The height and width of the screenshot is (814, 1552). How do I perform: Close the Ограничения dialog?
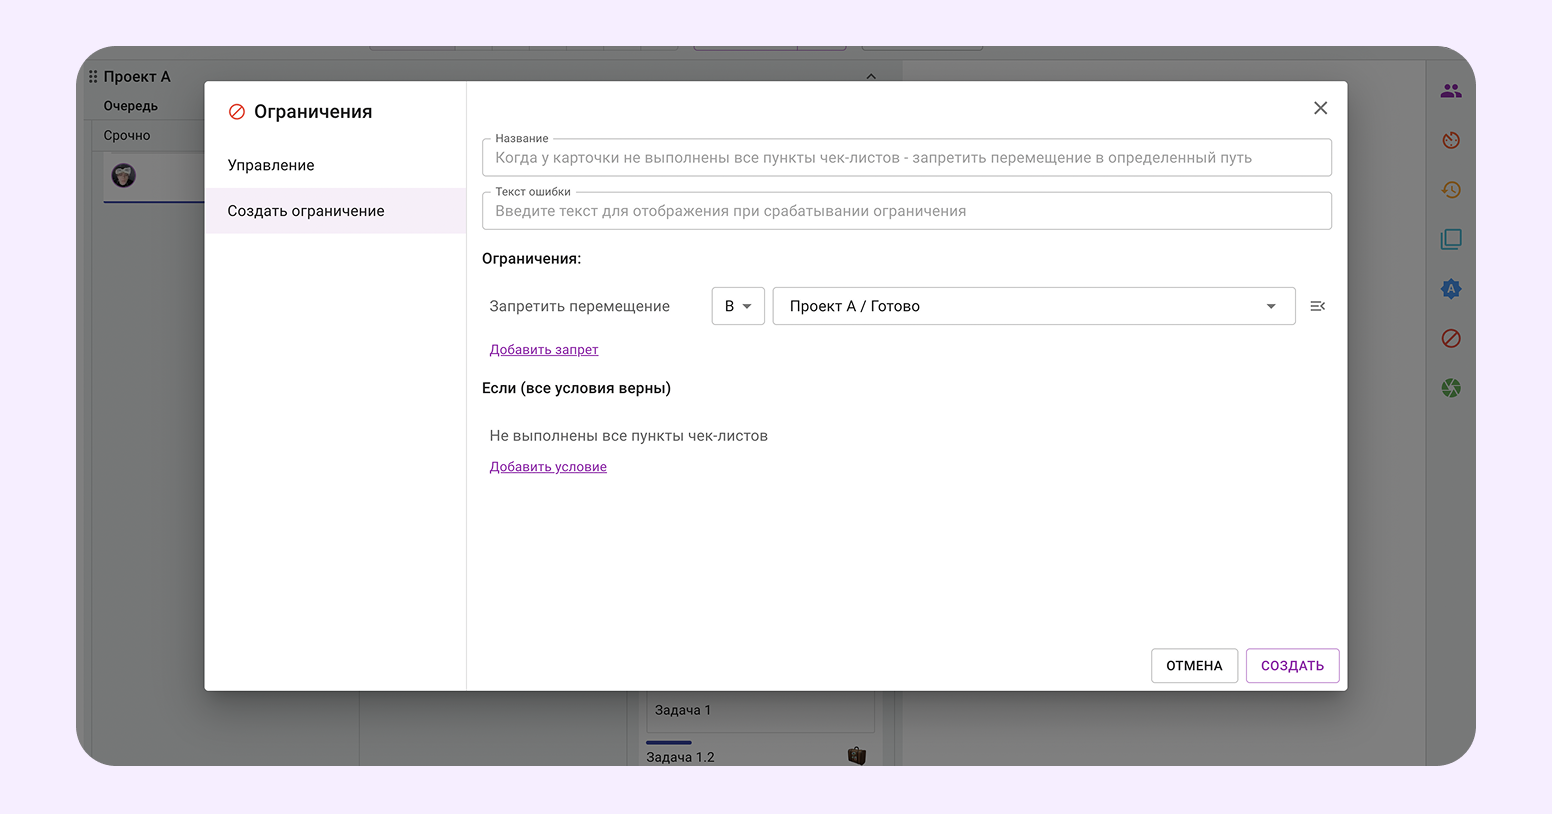coord(1320,108)
